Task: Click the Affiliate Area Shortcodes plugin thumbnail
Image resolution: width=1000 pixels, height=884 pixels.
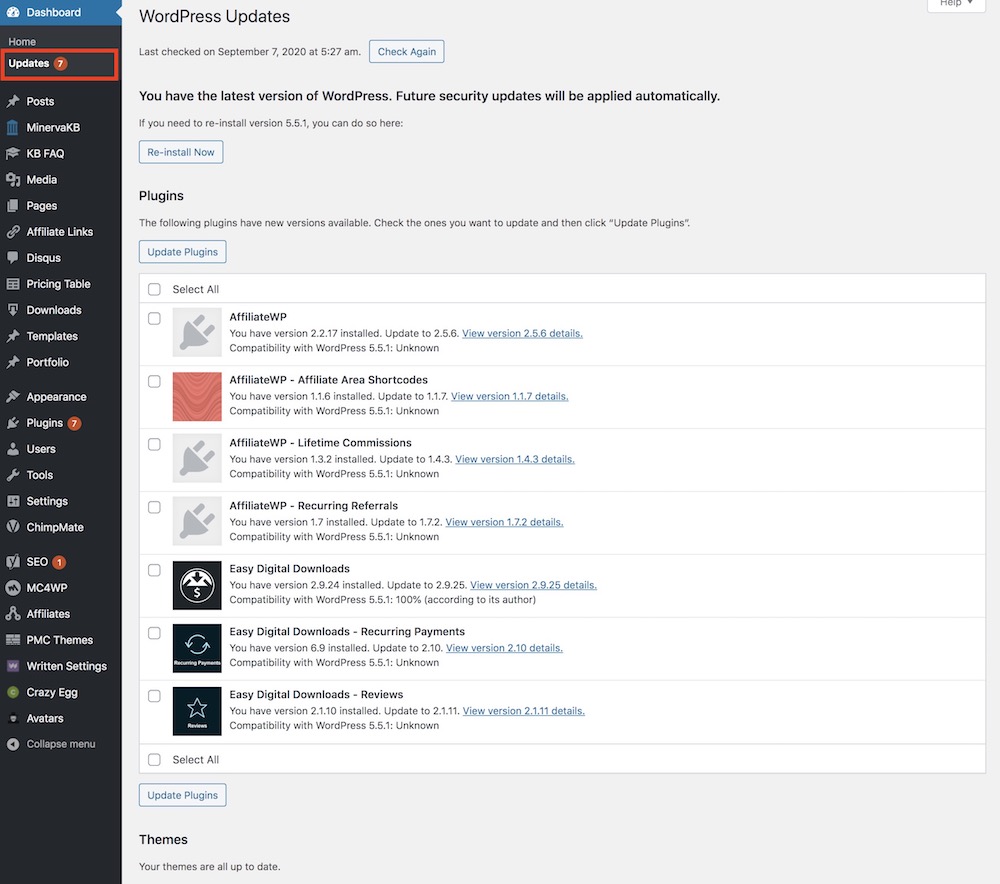Action: point(197,397)
